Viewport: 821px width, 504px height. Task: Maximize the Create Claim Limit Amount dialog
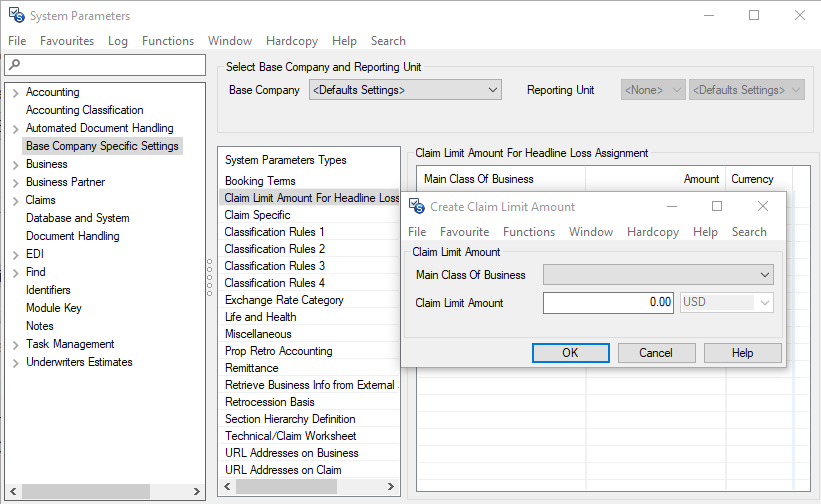click(x=716, y=206)
